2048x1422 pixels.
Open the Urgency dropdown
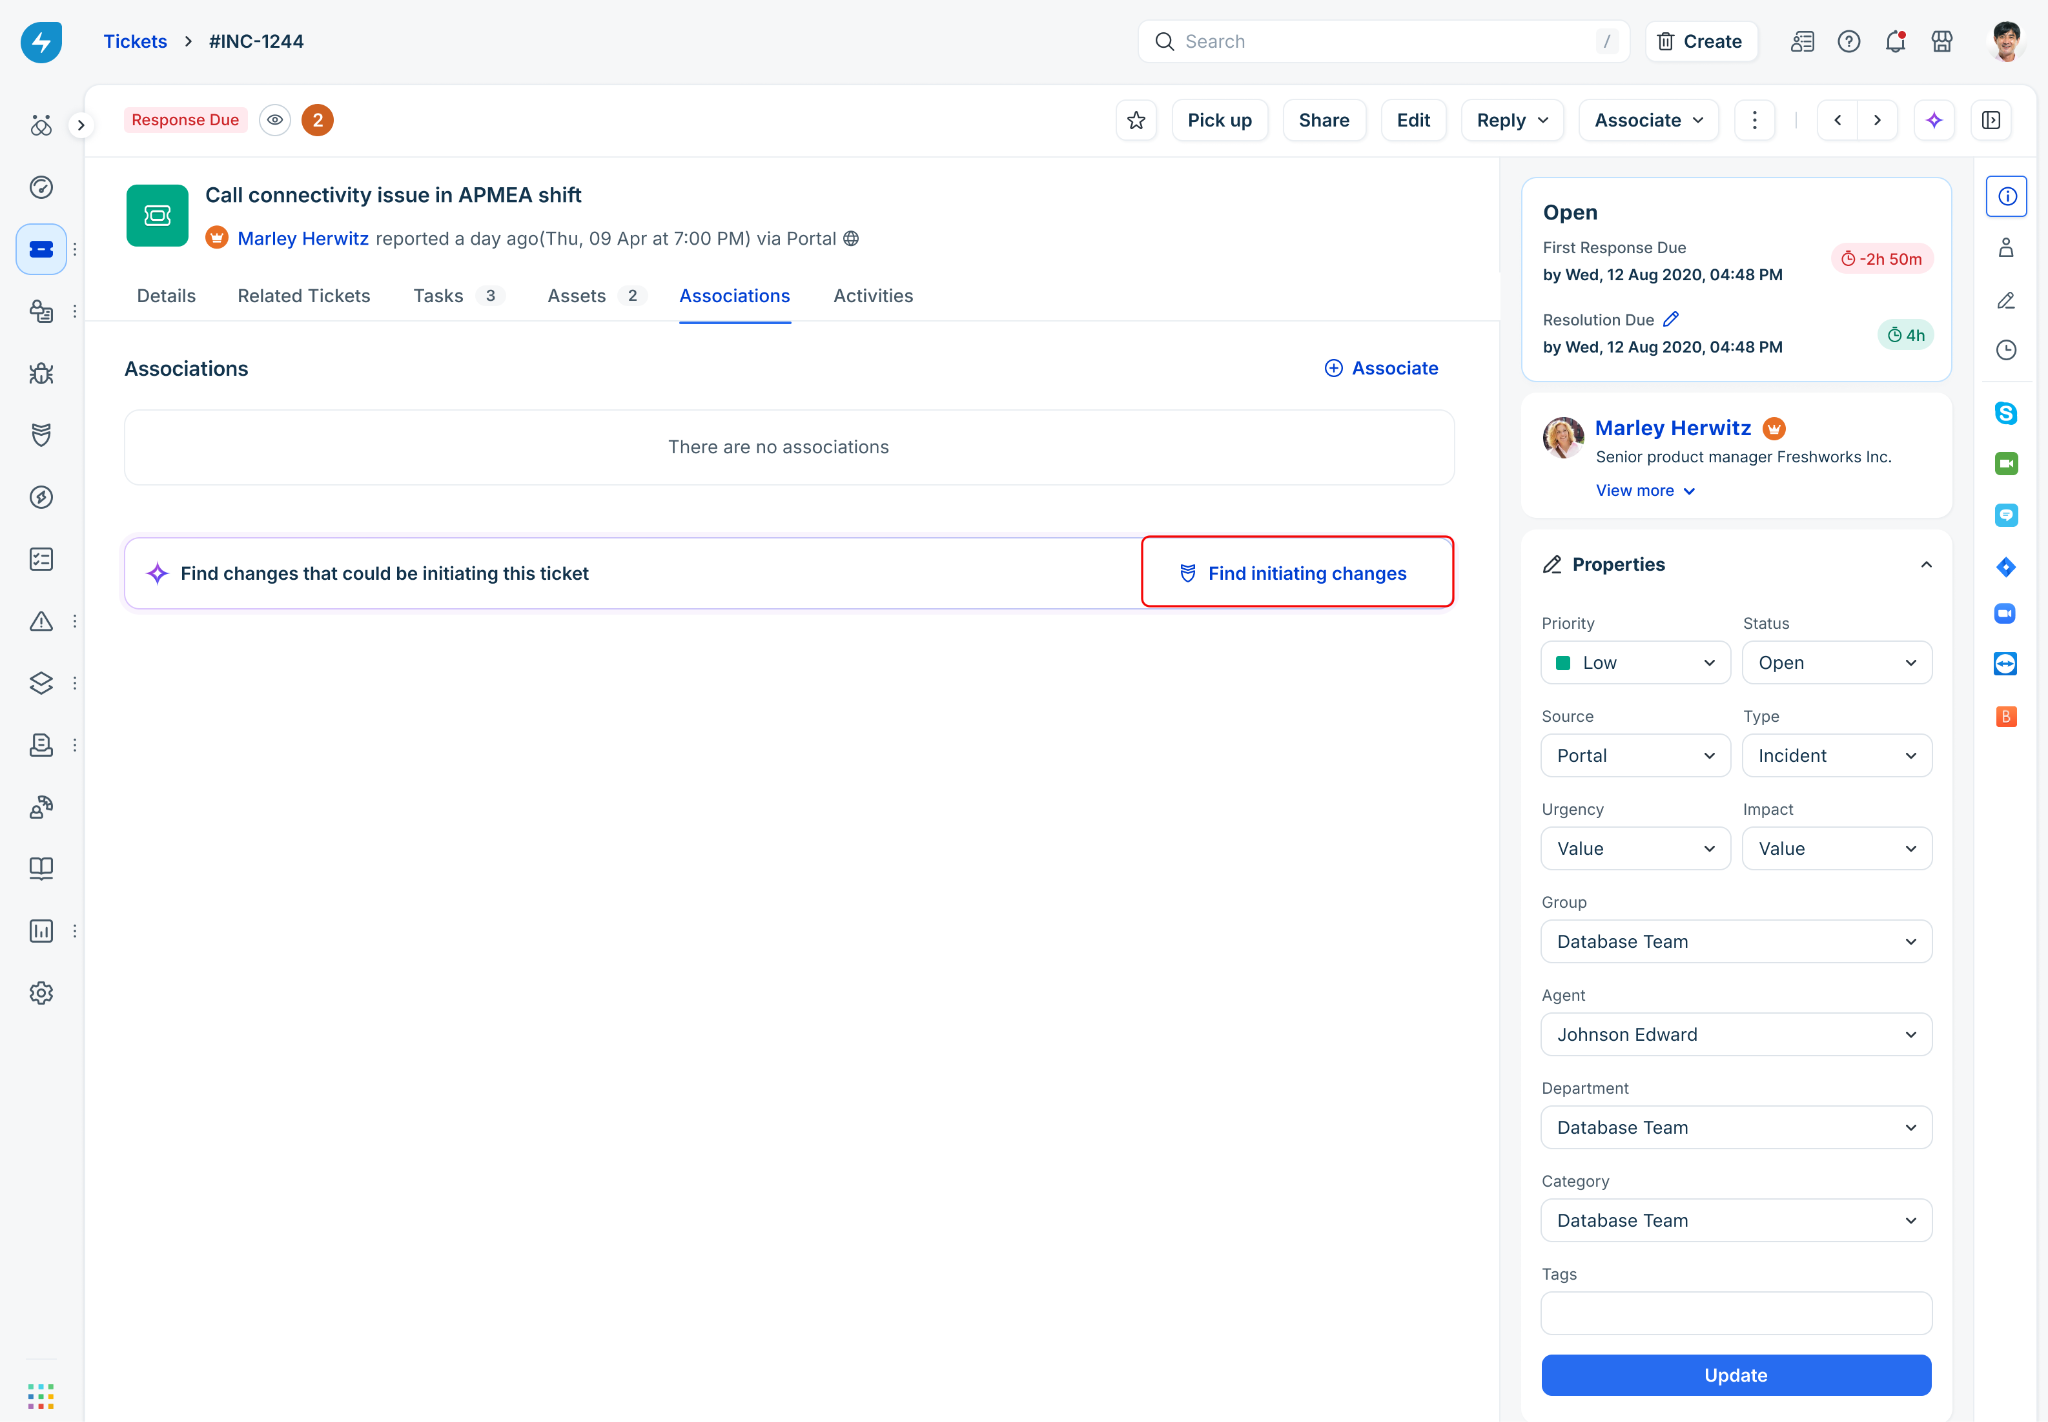[x=1636, y=849]
